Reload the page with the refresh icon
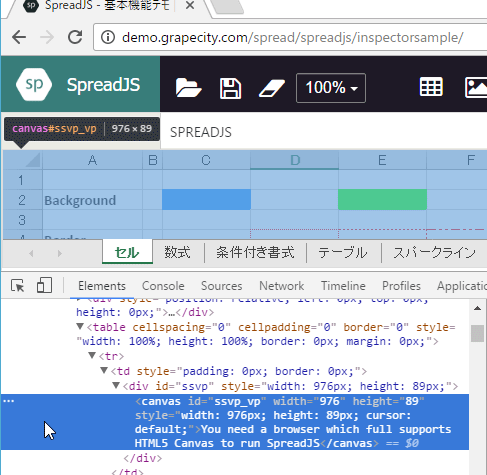 point(75,37)
